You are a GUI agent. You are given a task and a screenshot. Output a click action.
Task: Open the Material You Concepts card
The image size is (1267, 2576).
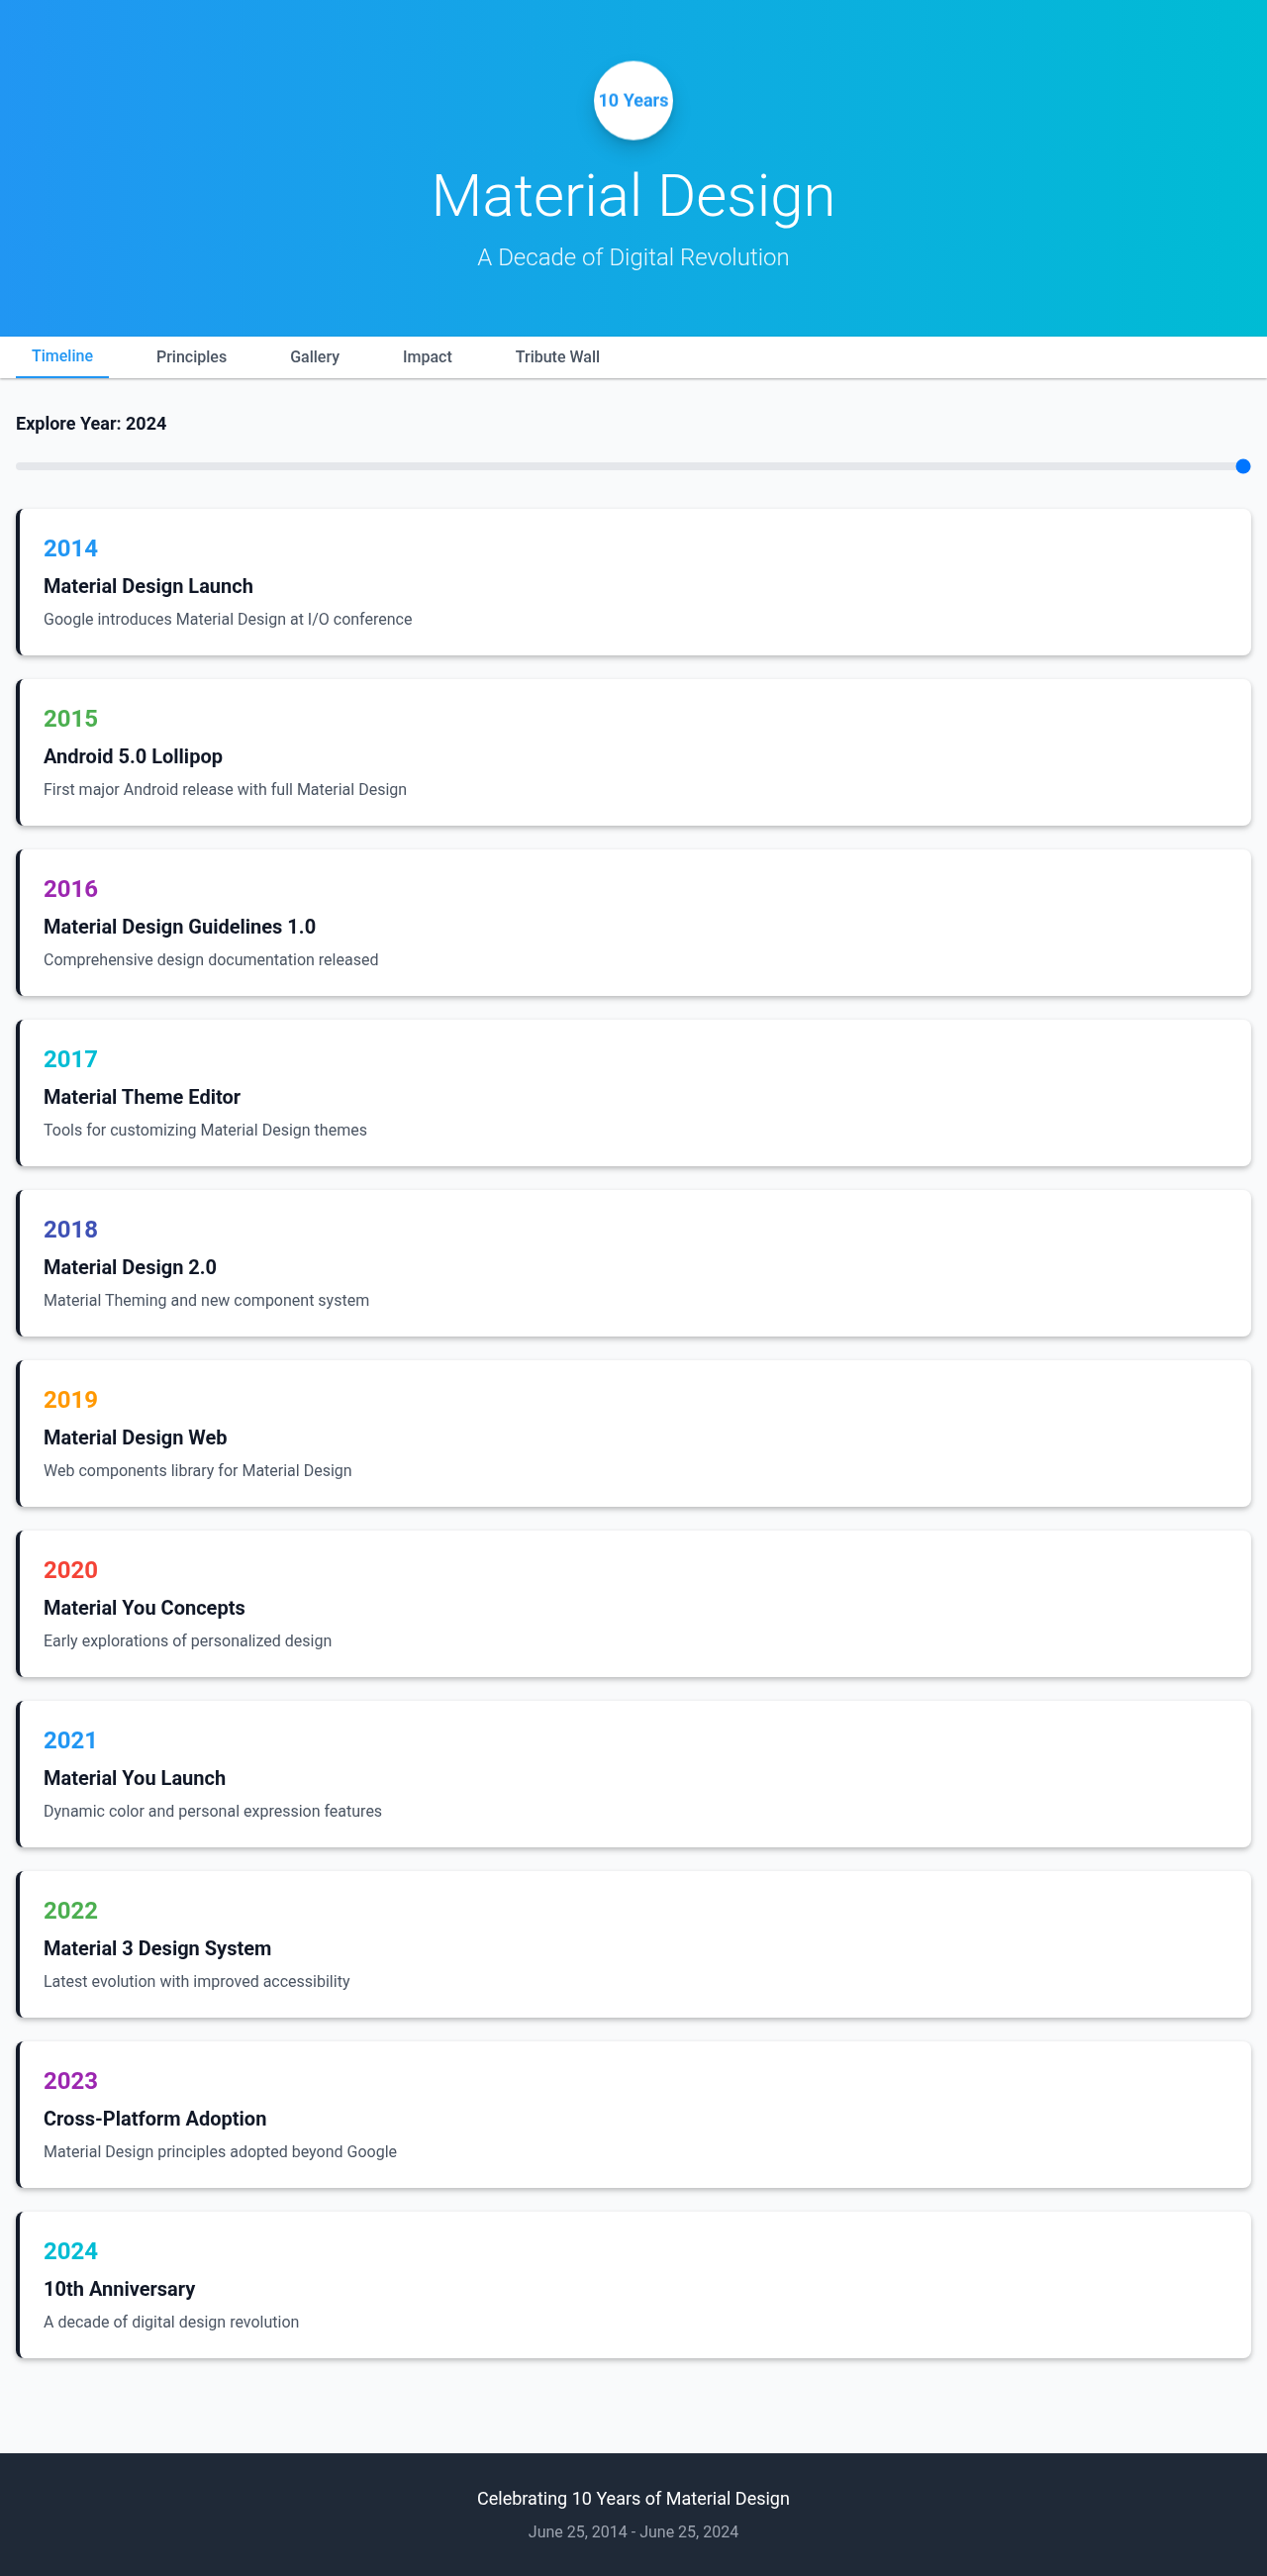pyautogui.click(x=633, y=1604)
